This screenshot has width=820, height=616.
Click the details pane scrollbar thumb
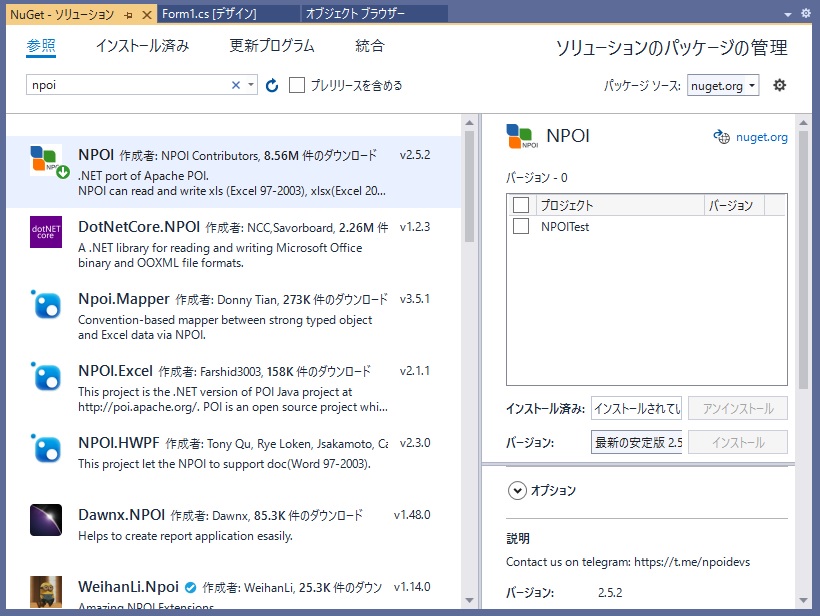[804, 259]
